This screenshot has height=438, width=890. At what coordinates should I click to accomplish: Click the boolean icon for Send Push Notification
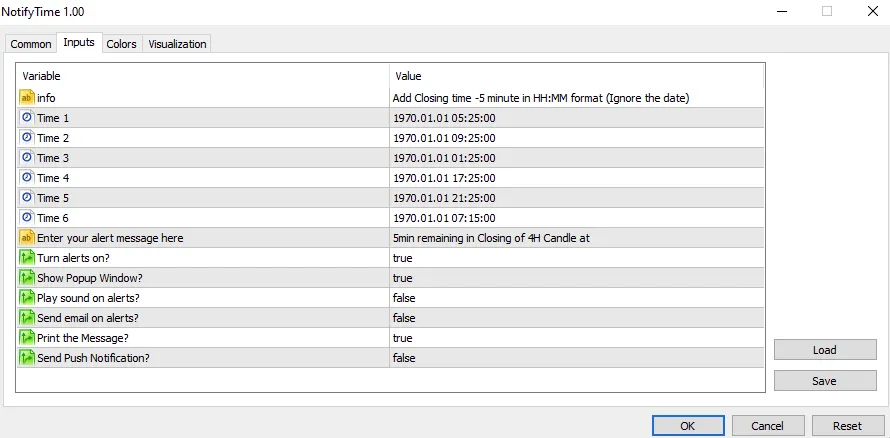tap(27, 358)
